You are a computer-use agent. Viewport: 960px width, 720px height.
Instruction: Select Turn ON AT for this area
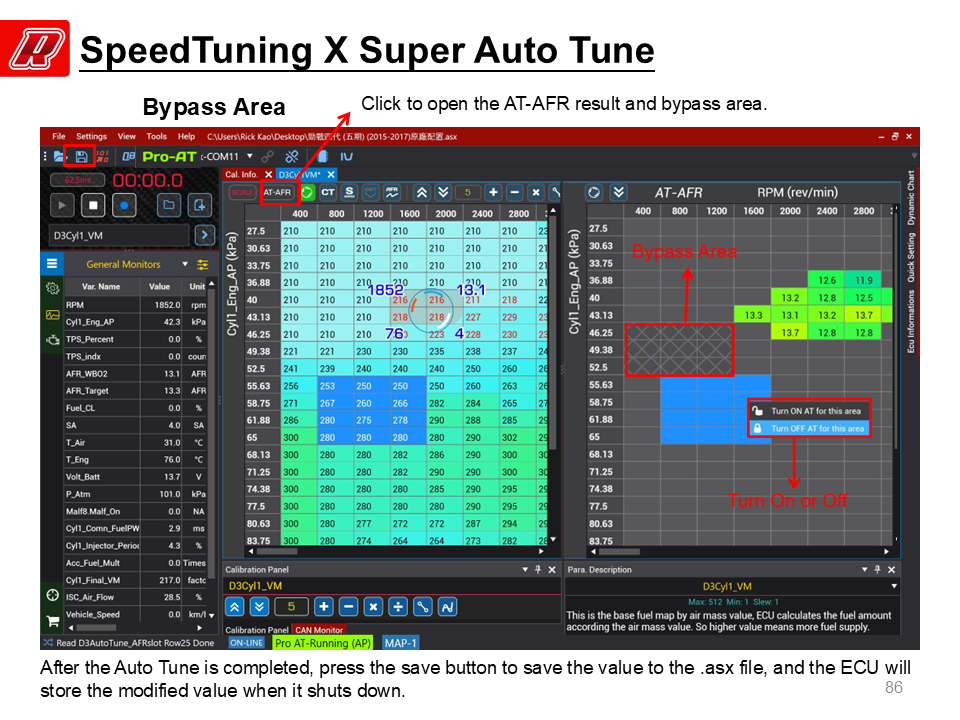(x=809, y=411)
